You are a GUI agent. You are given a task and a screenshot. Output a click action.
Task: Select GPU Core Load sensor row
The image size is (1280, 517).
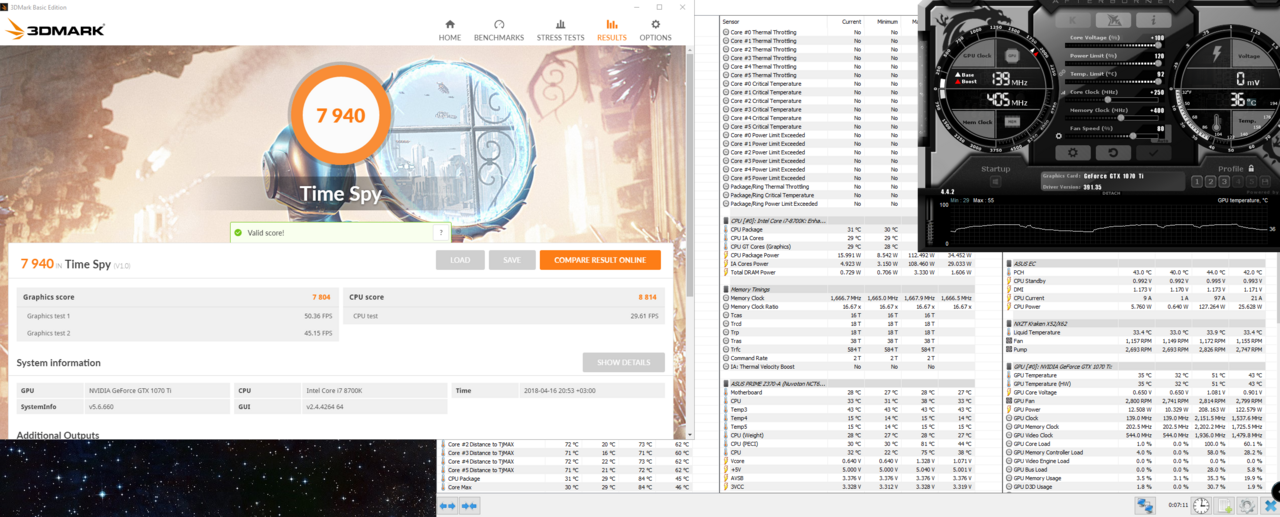pos(1138,443)
